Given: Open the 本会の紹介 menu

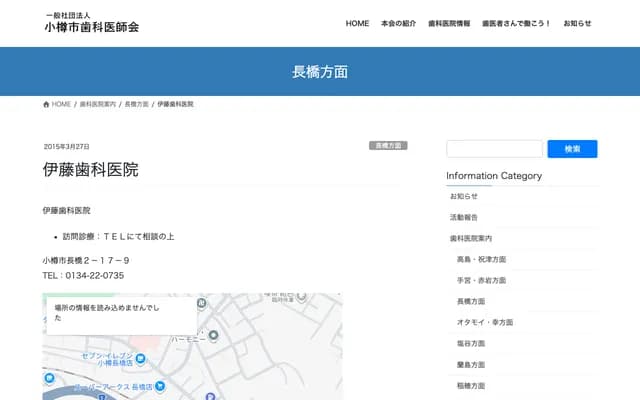Looking at the screenshot, I should (x=398, y=23).
